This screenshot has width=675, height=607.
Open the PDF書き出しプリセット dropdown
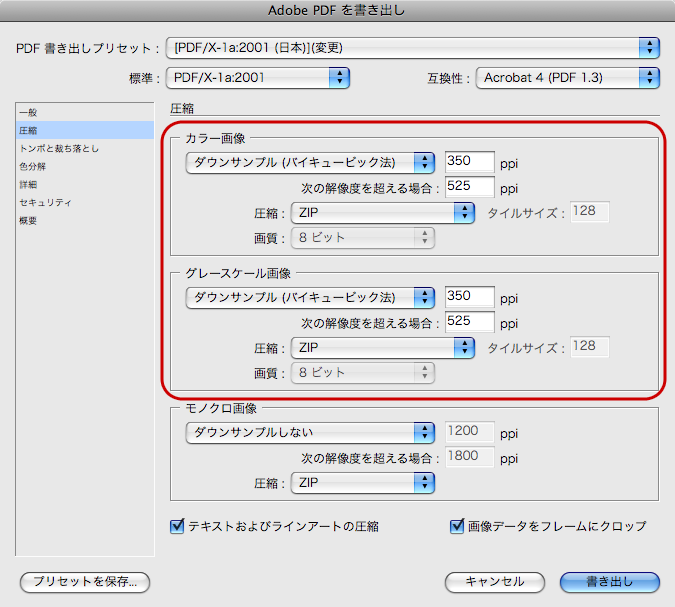[412, 47]
